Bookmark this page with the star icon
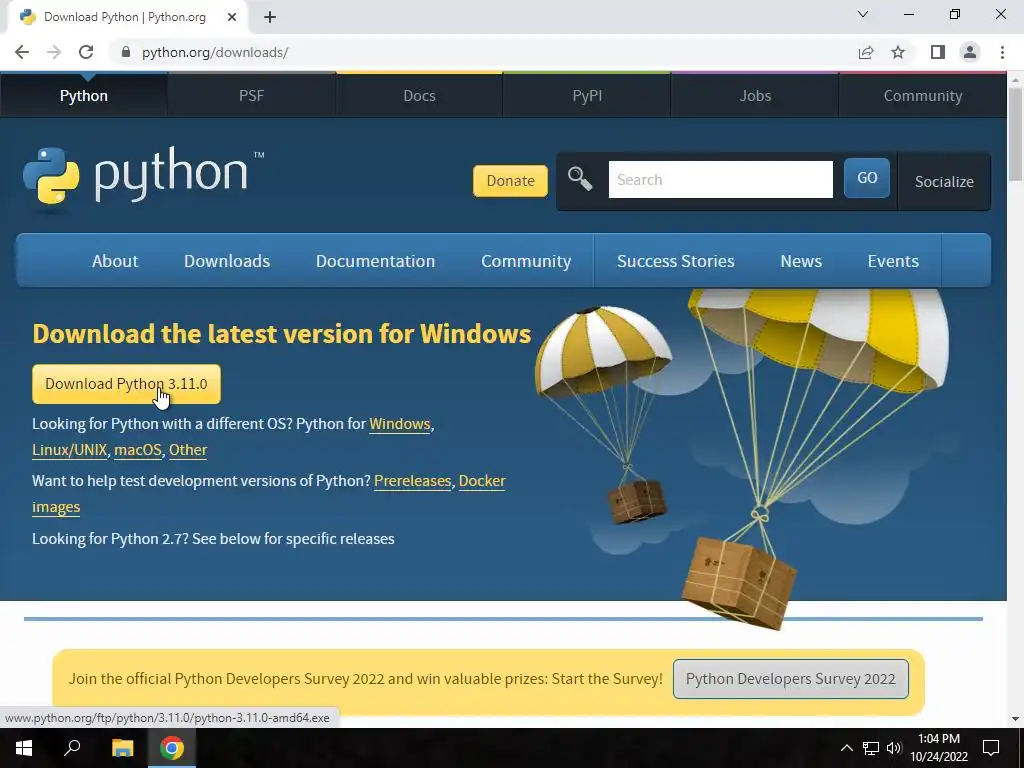This screenshot has height=768, width=1024. (x=898, y=52)
